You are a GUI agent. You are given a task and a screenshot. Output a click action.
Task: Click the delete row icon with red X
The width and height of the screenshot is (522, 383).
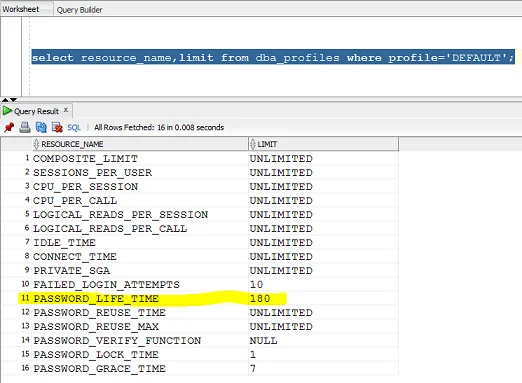tap(57, 127)
